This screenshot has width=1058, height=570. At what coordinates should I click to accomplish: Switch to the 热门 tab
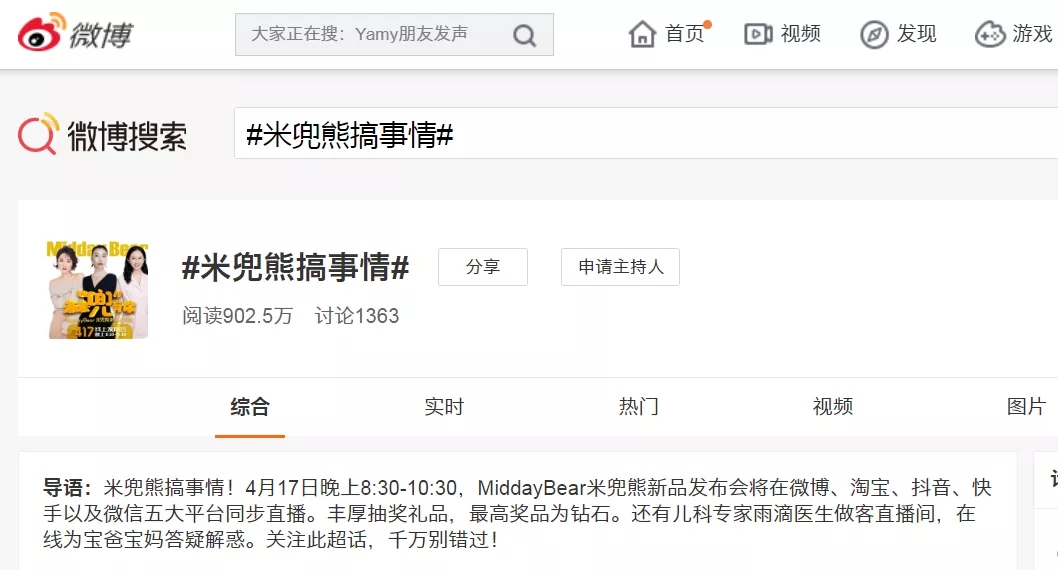click(x=639, y=407)
